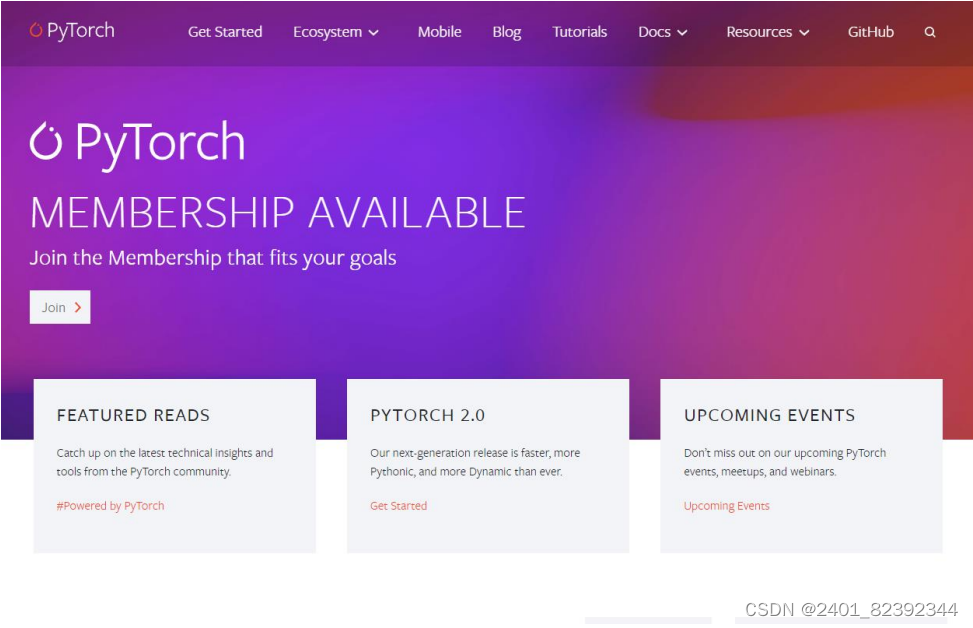The width and height of the screenshot is (973, 628).
Task: Follow the #Powered by PyTorch link
Action: 110,506
